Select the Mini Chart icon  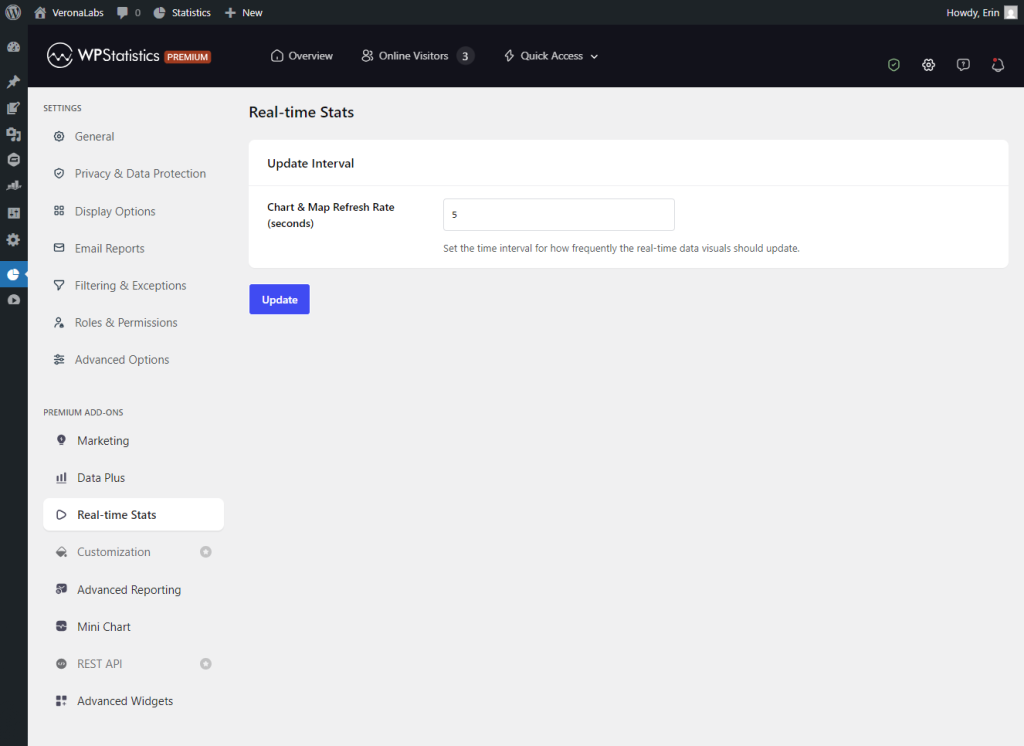[62, 626]
